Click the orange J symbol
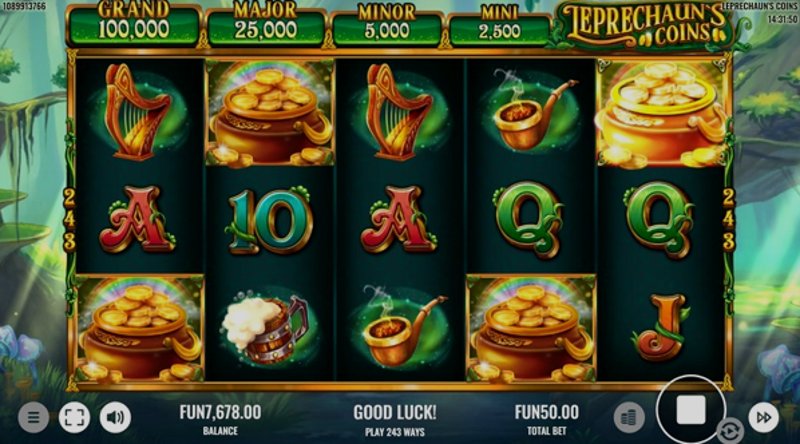 662,327
